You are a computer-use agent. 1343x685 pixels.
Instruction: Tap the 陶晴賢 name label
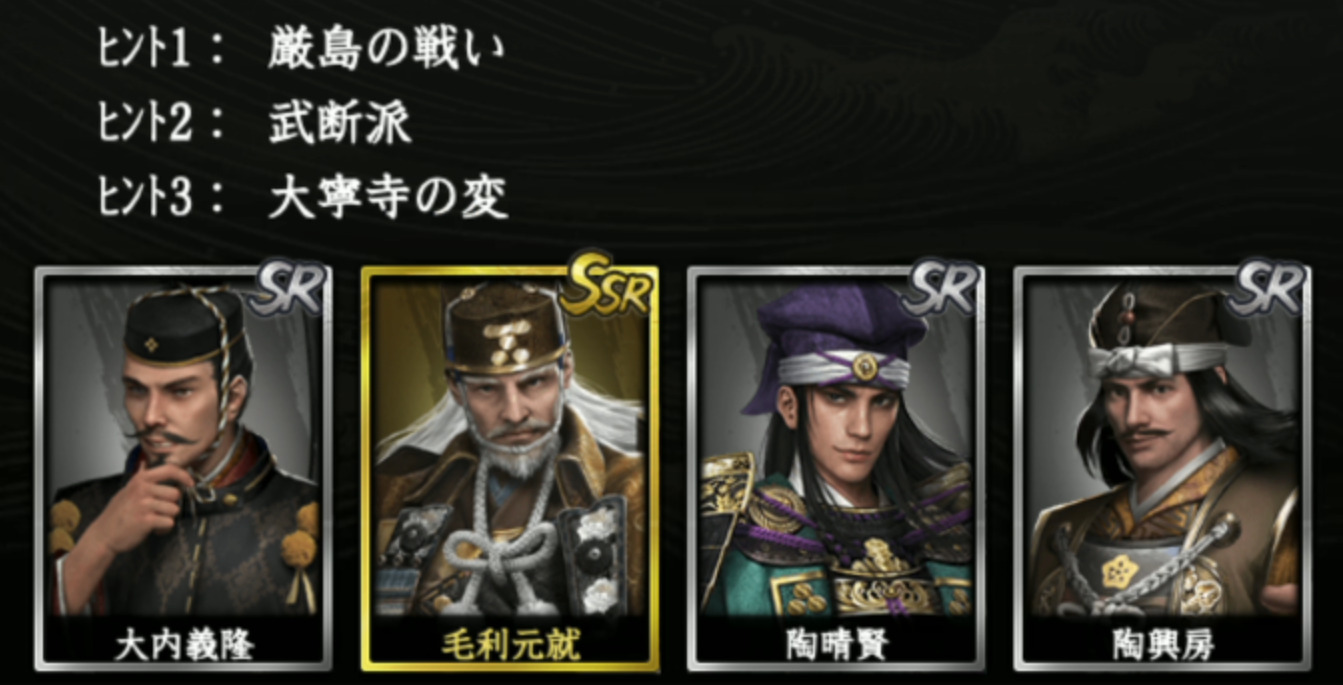point(838,644)
